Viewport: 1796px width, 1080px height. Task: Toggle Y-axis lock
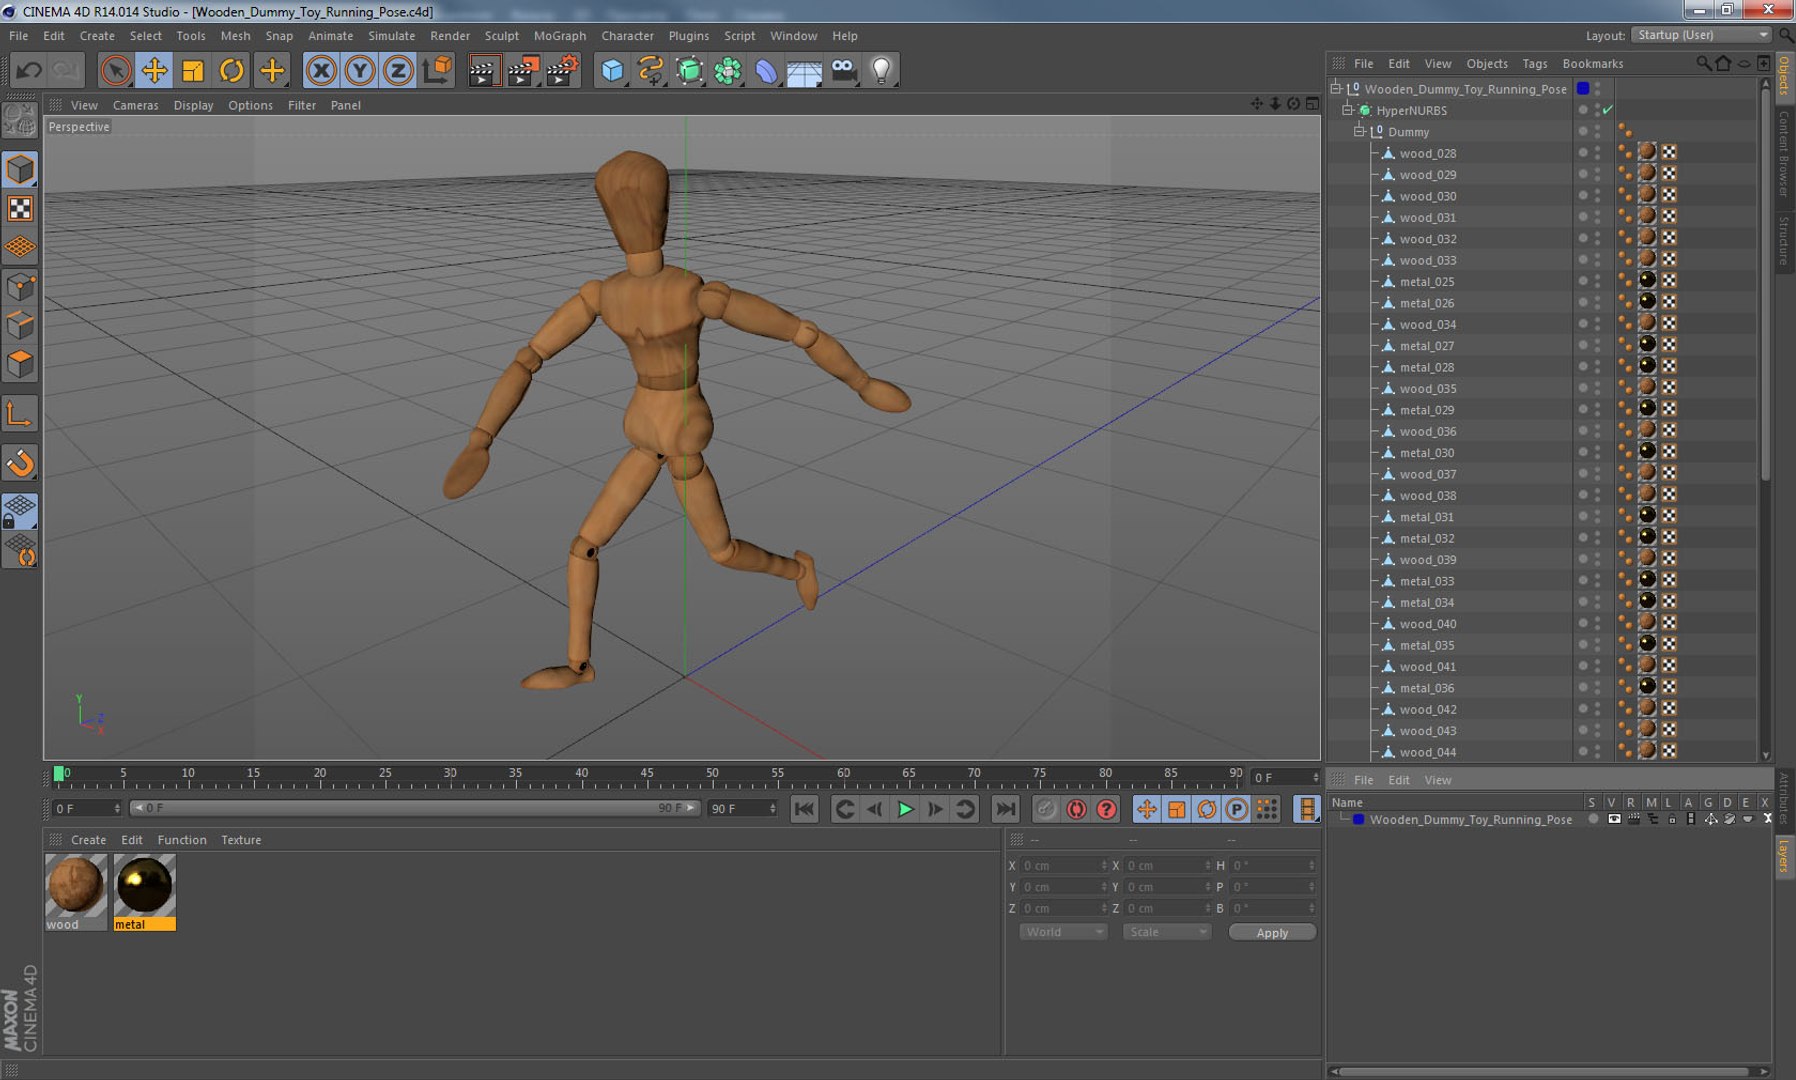360,70
